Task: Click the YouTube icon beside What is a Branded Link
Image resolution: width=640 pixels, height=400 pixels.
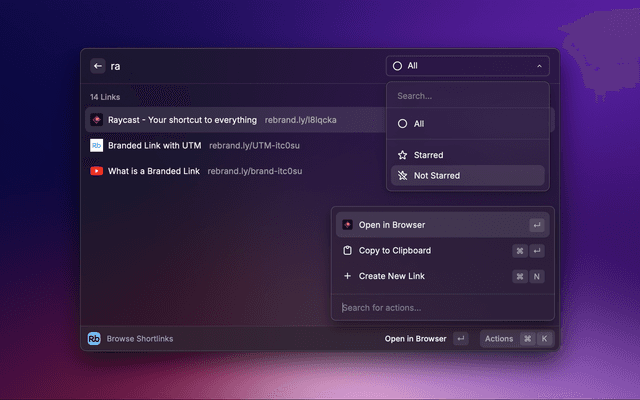Action: (97, 171)
